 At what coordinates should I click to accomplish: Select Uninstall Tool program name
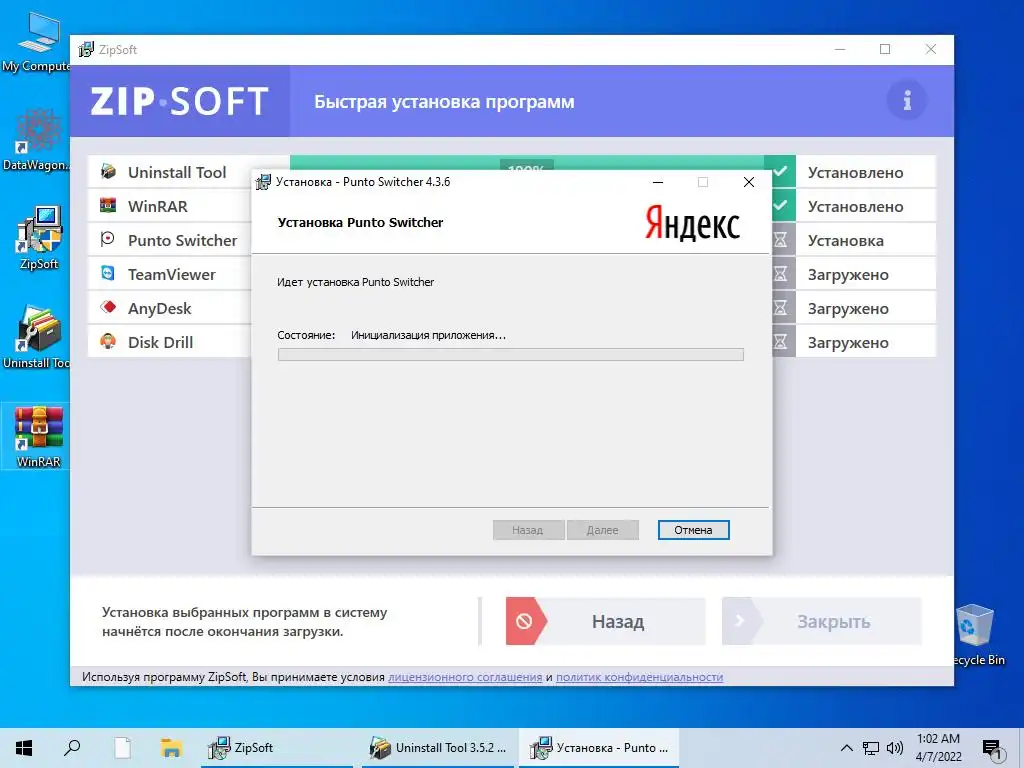point(177,172)
